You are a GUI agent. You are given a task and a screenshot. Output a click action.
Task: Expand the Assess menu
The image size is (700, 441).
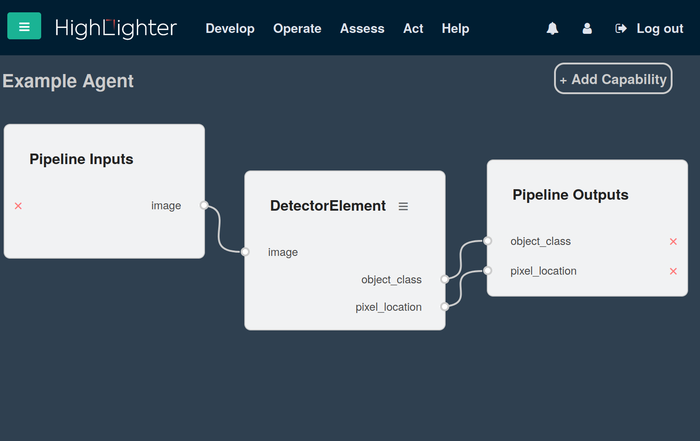coord(362,29)
